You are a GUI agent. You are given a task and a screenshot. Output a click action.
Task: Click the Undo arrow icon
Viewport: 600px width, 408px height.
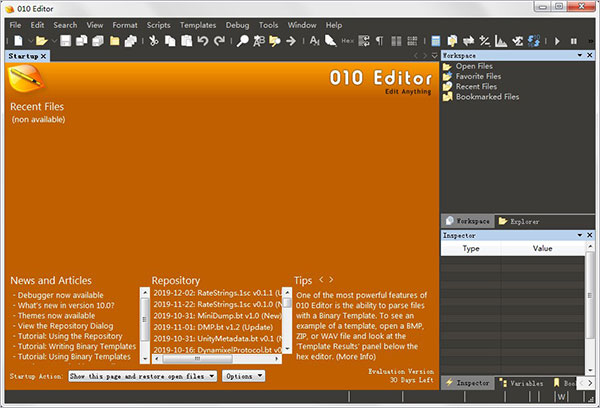[203, 41]
